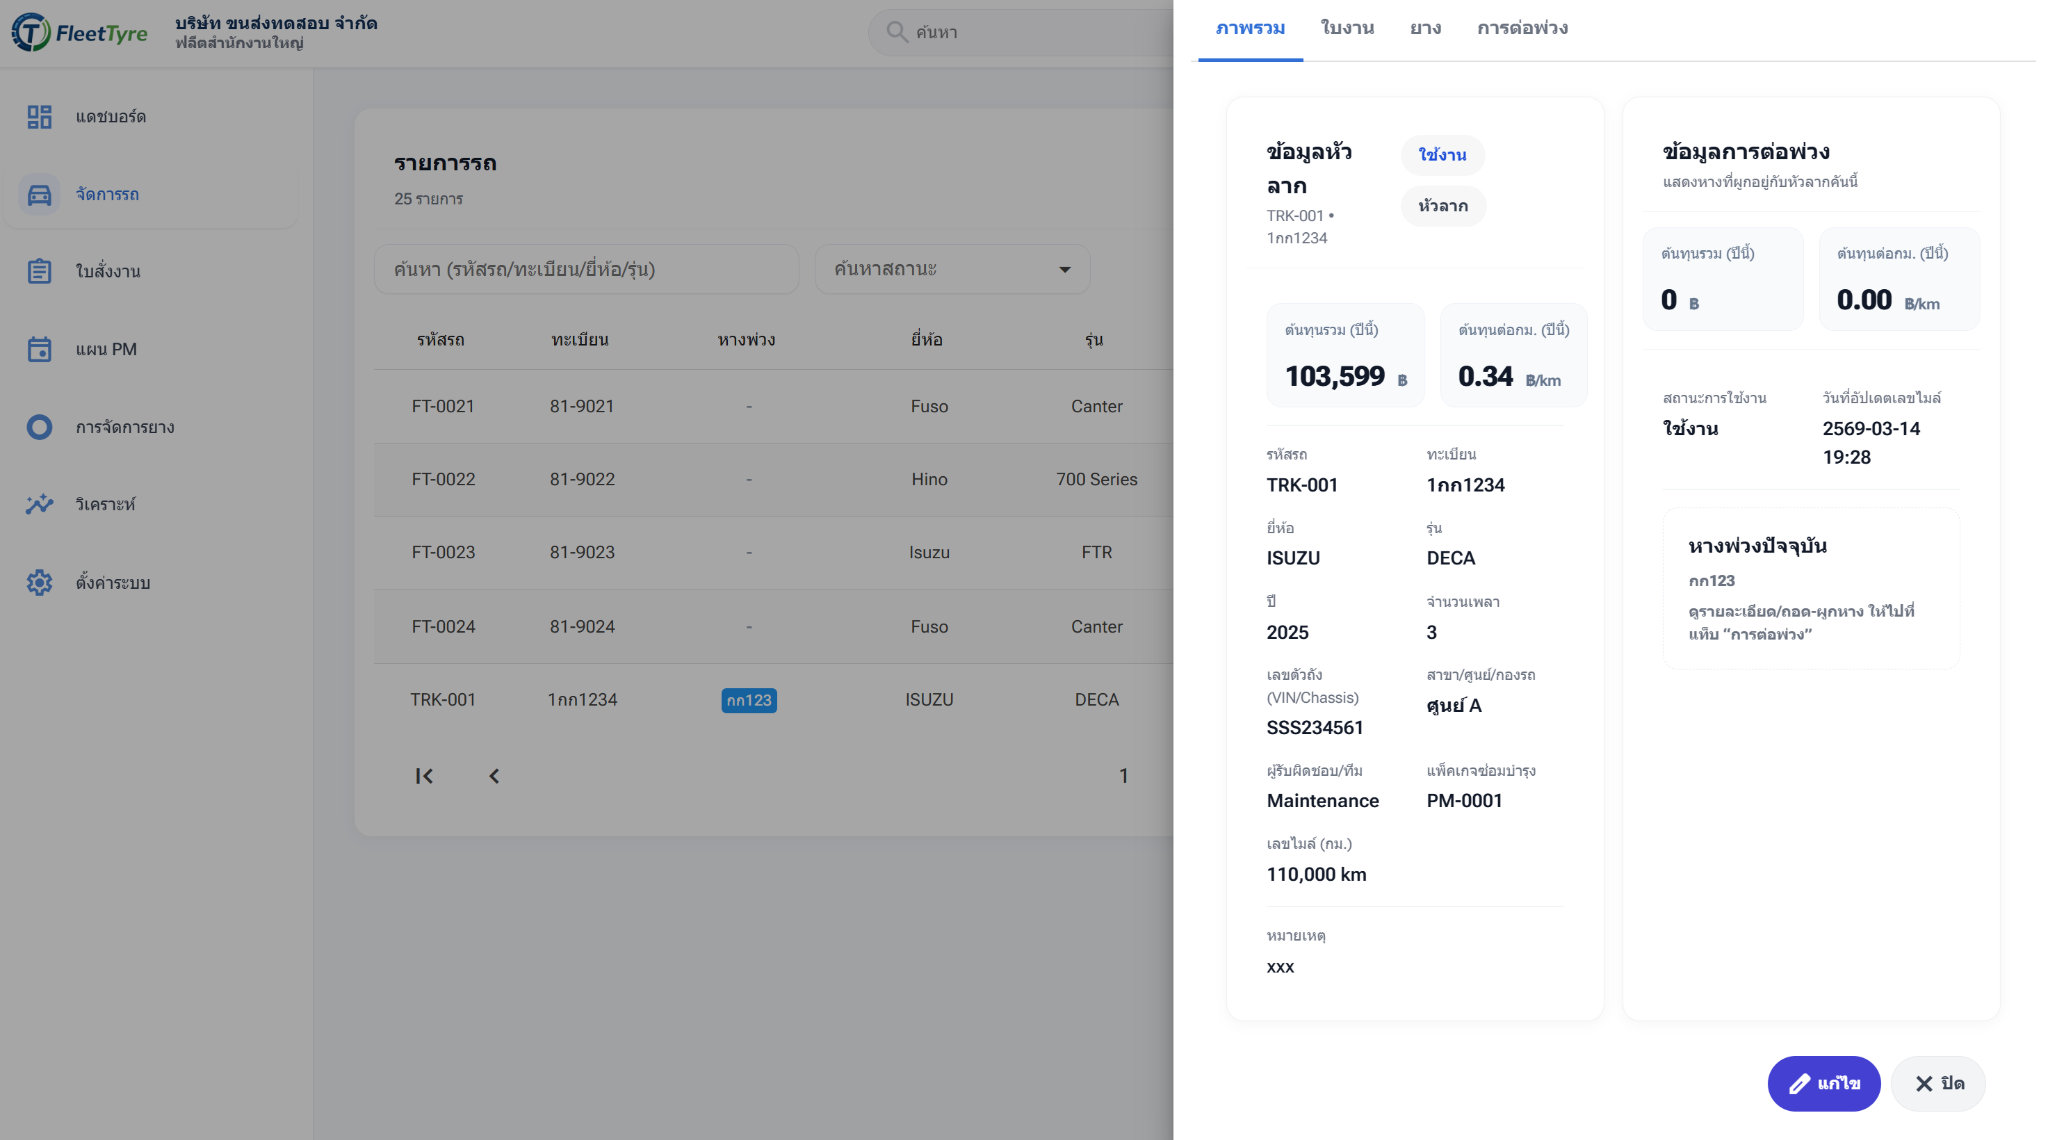Click the แก้ไข edit button

pos(1823,1083)
